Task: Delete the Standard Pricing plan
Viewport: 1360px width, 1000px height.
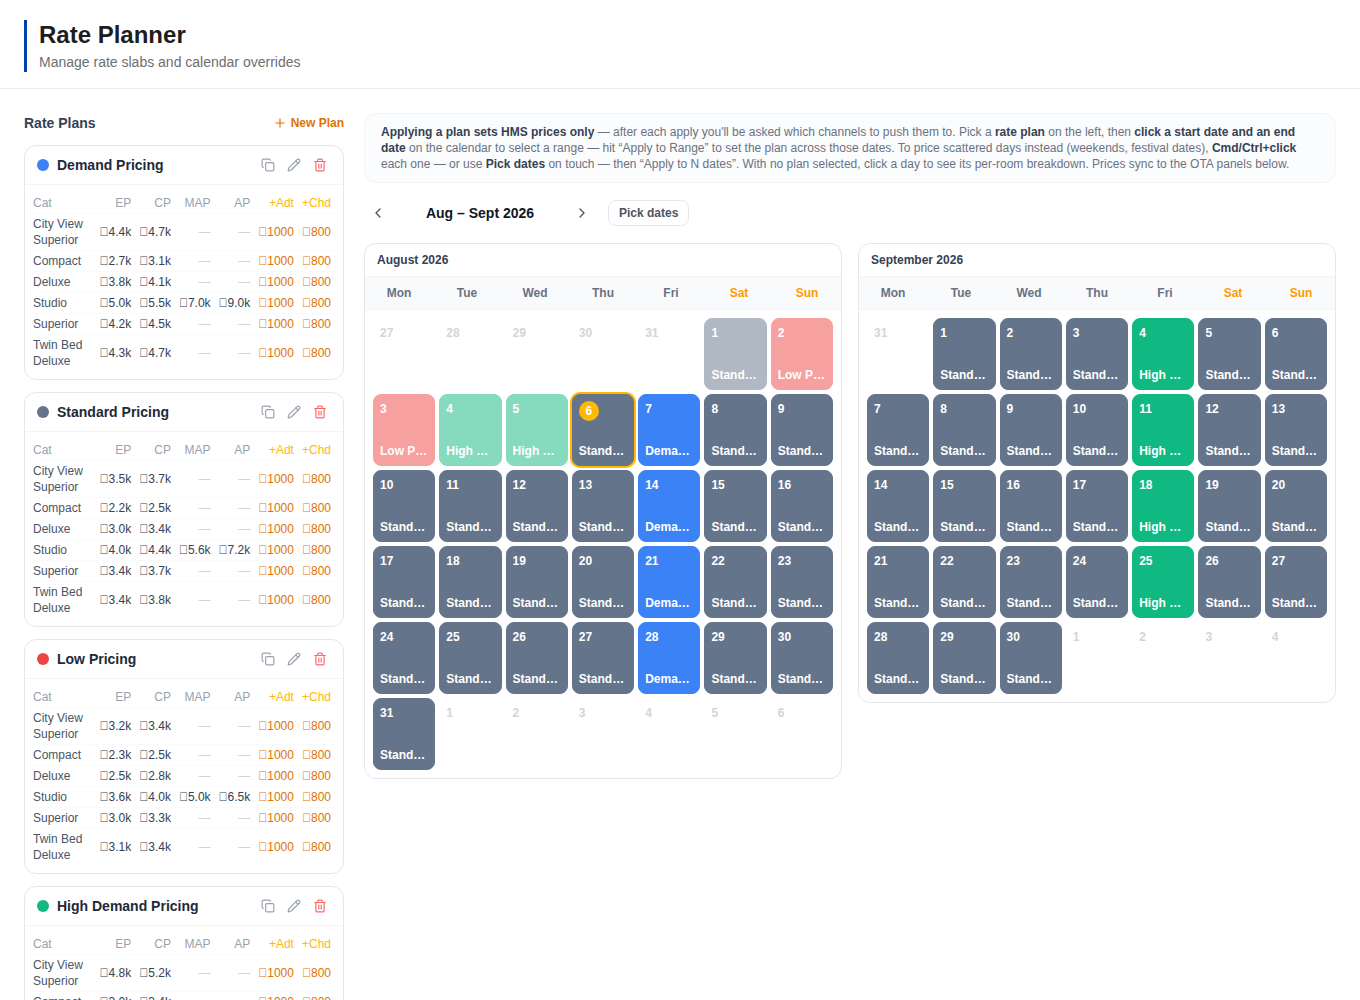Action: (320, 412)
